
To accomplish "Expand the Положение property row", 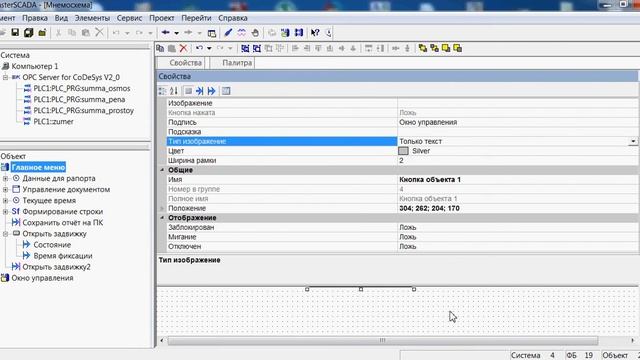I will tap(162, 208).
